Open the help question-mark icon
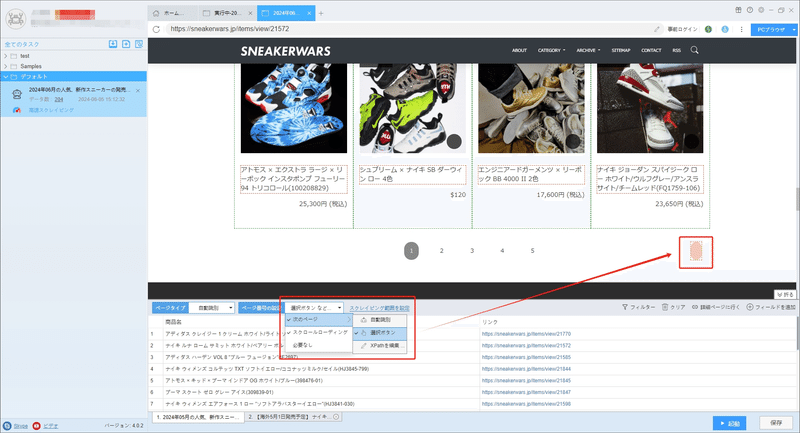Image resolution: width=800 pixels, height=433 pixels. (749, 10)
